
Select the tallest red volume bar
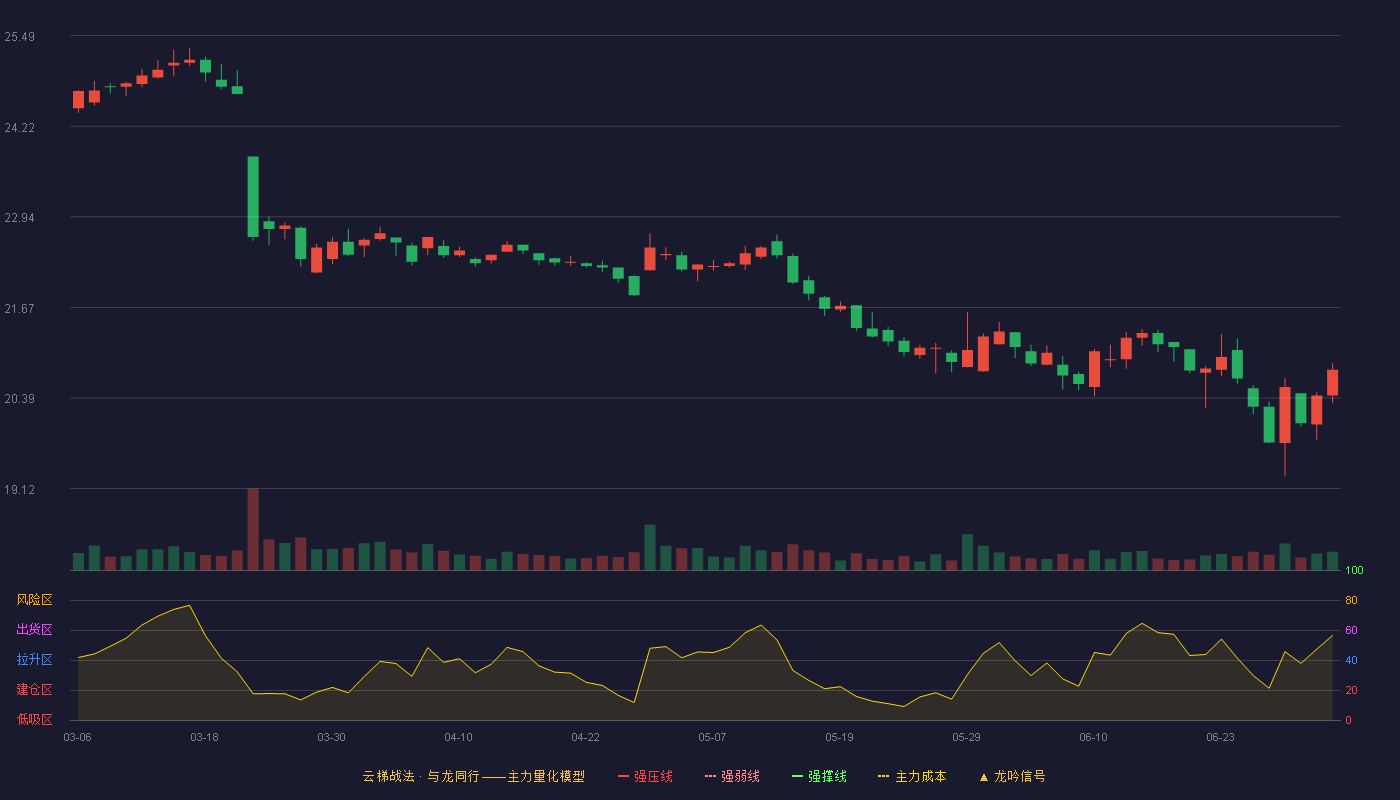coord(253,529)
